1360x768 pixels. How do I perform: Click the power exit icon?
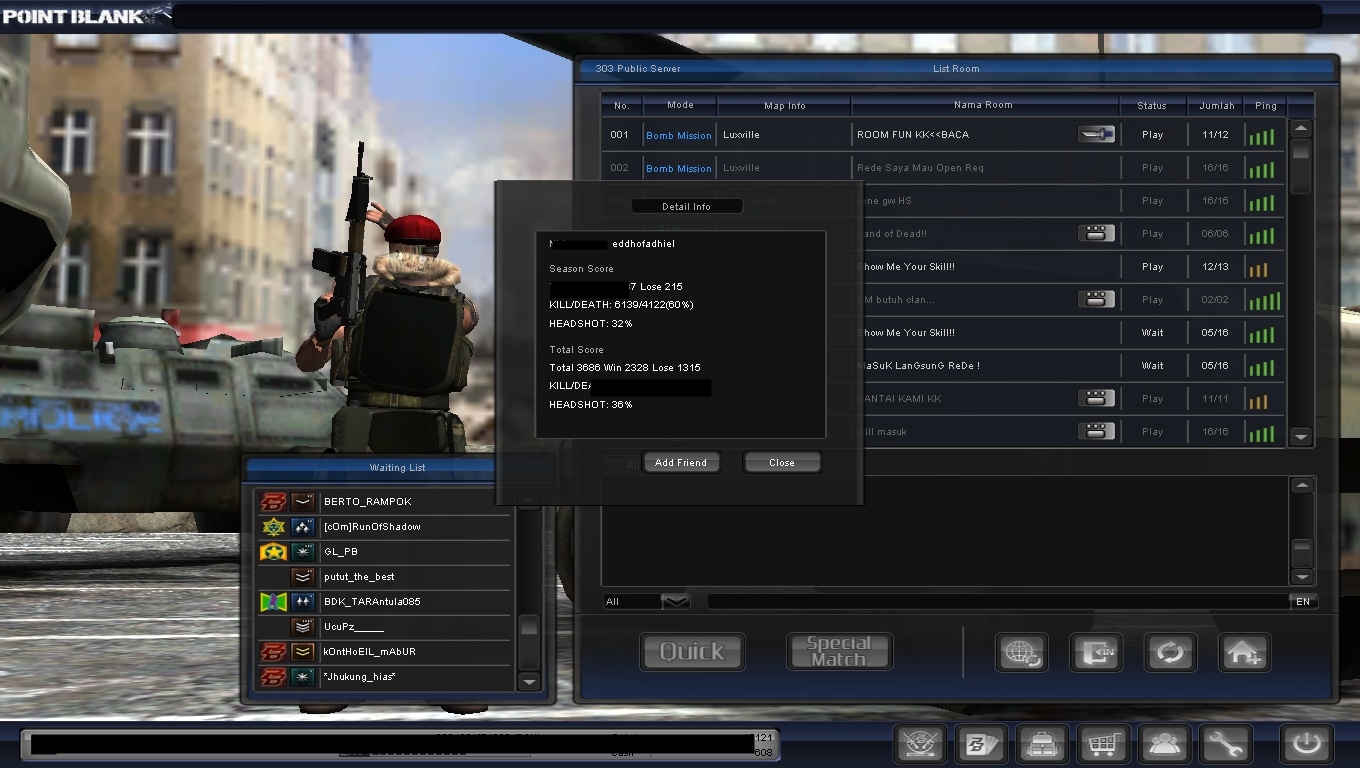[1307, 745]
